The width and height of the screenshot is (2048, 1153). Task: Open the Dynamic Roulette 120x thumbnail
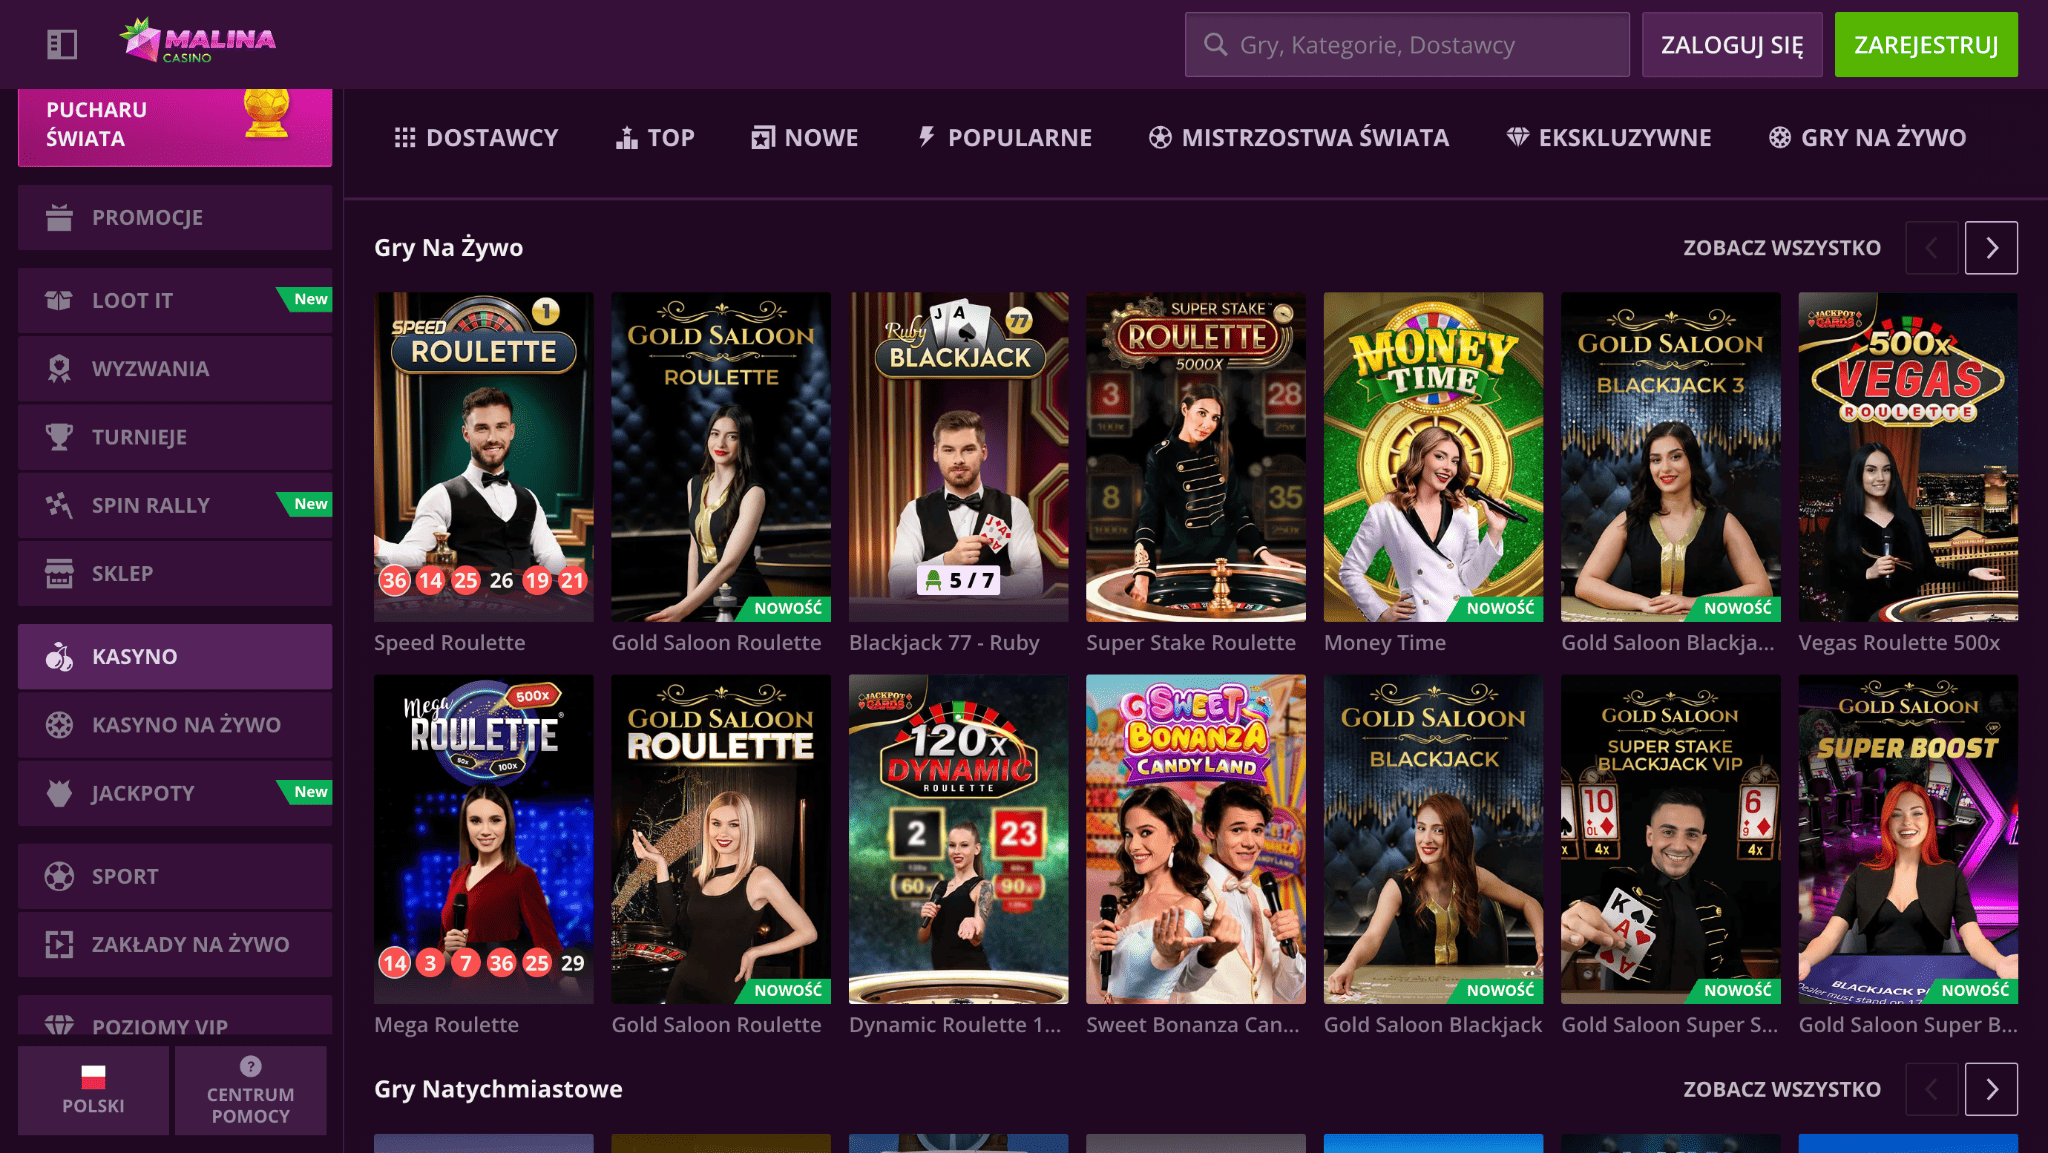tap(959, 839)
